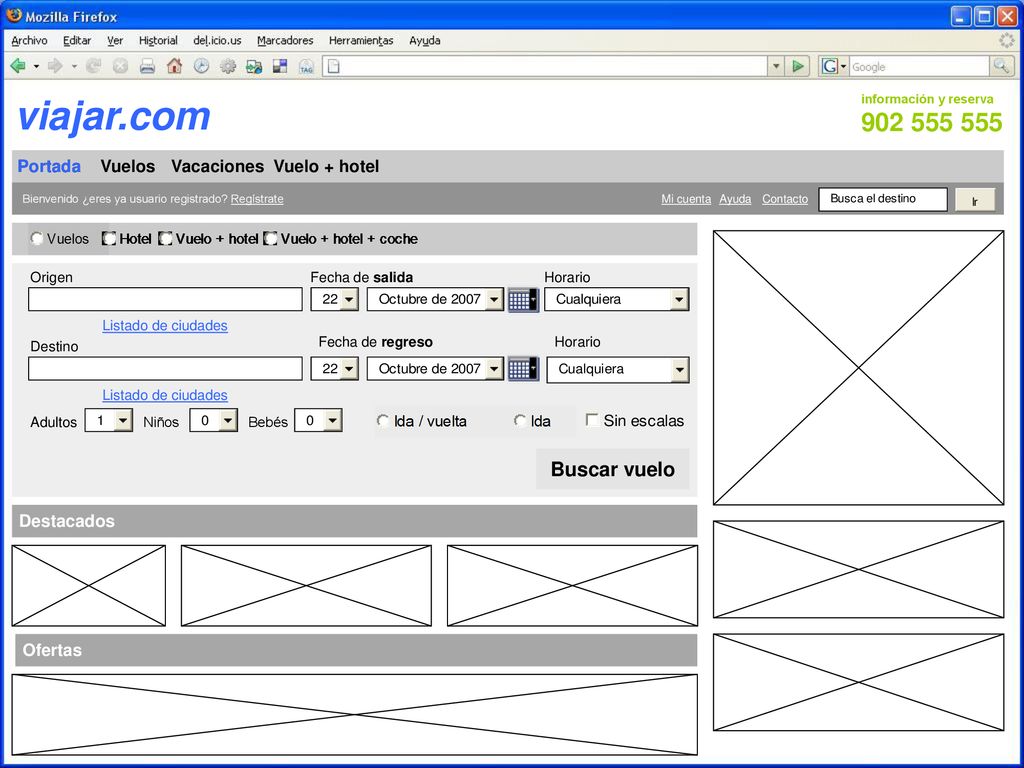Switch to the Vacaciones tab
Viewport: 1024px width, 768px height.
pos(217,167)
